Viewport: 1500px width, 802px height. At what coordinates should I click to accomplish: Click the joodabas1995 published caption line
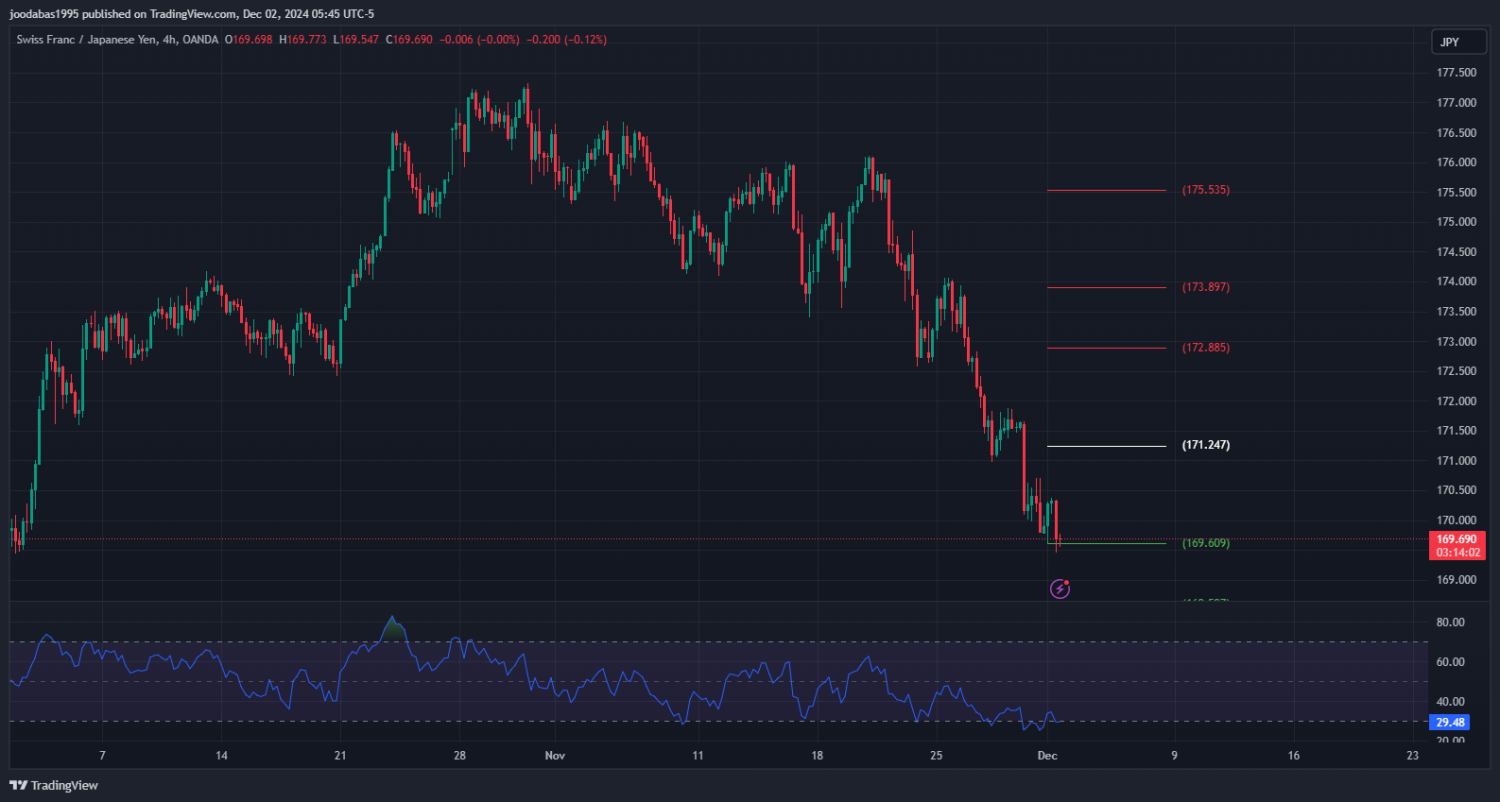[191, 14]
